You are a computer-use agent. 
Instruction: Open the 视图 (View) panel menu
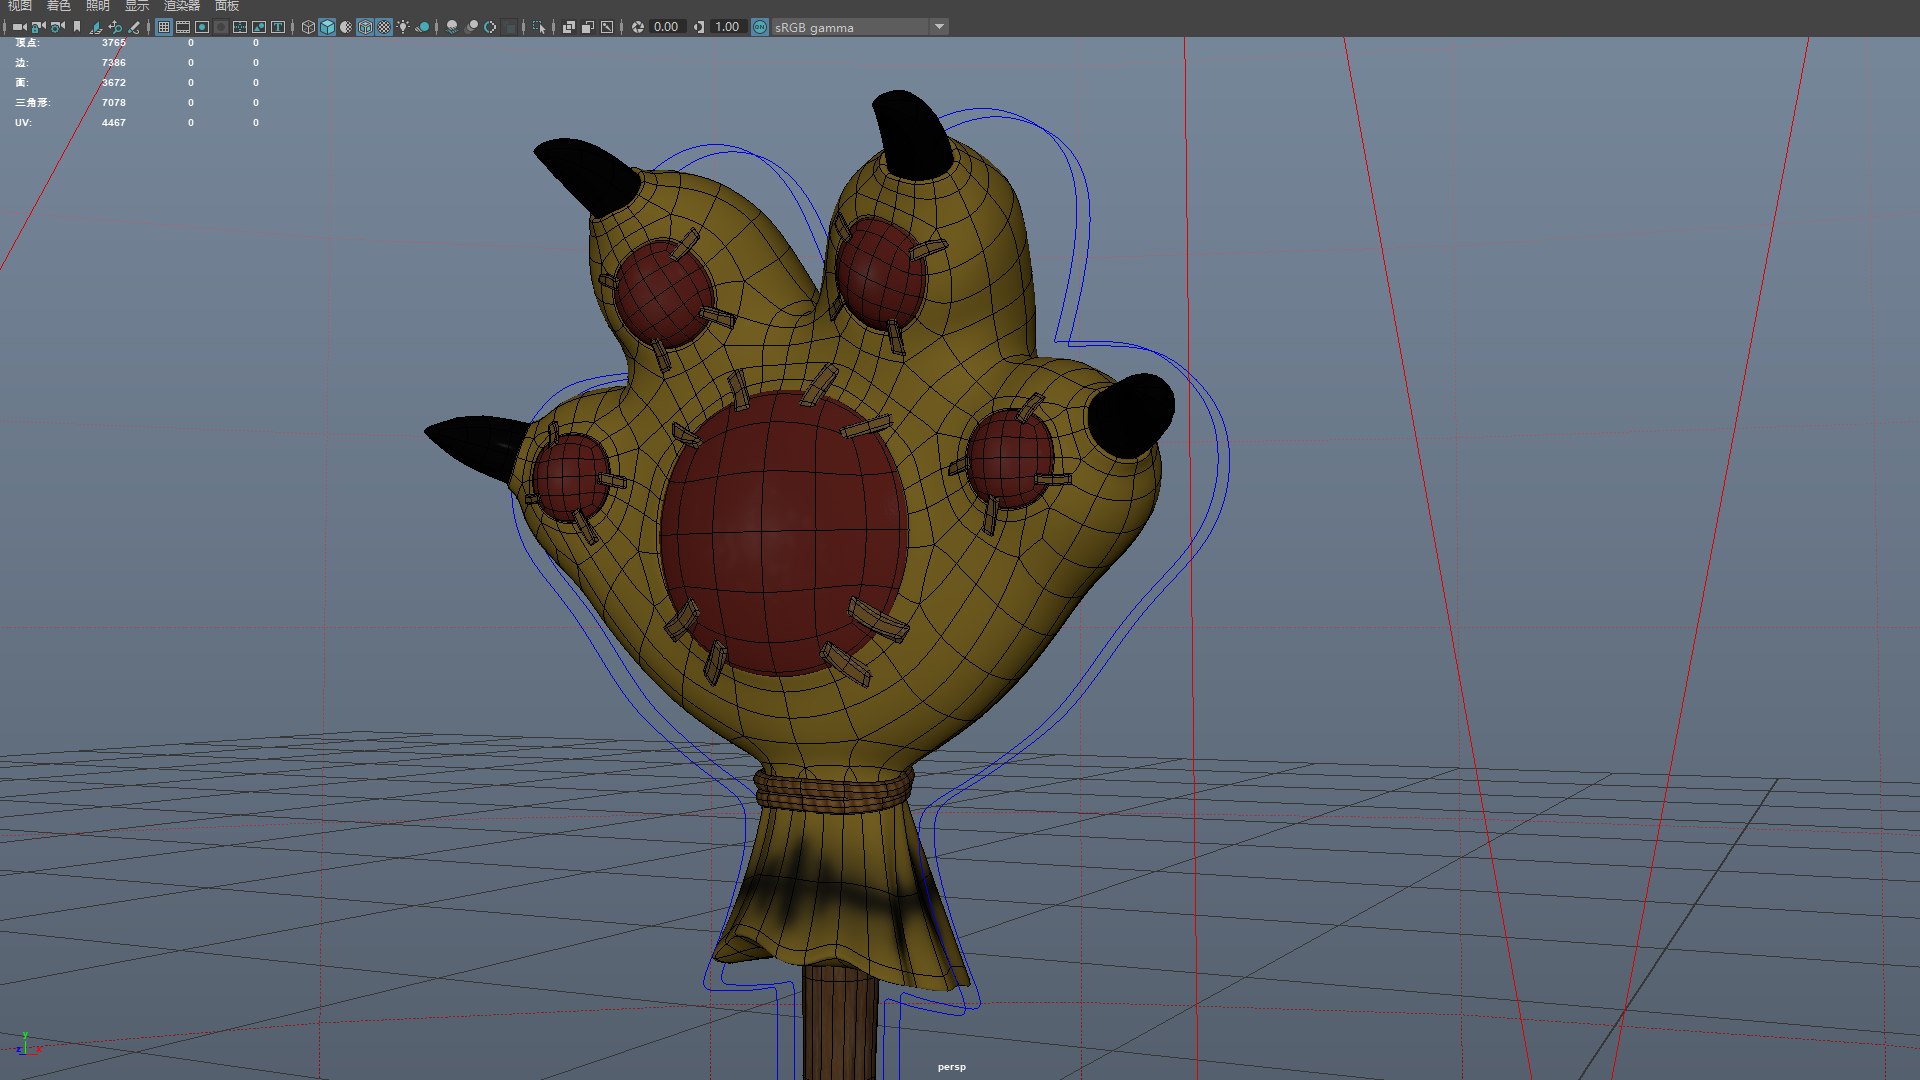(19, 6)
